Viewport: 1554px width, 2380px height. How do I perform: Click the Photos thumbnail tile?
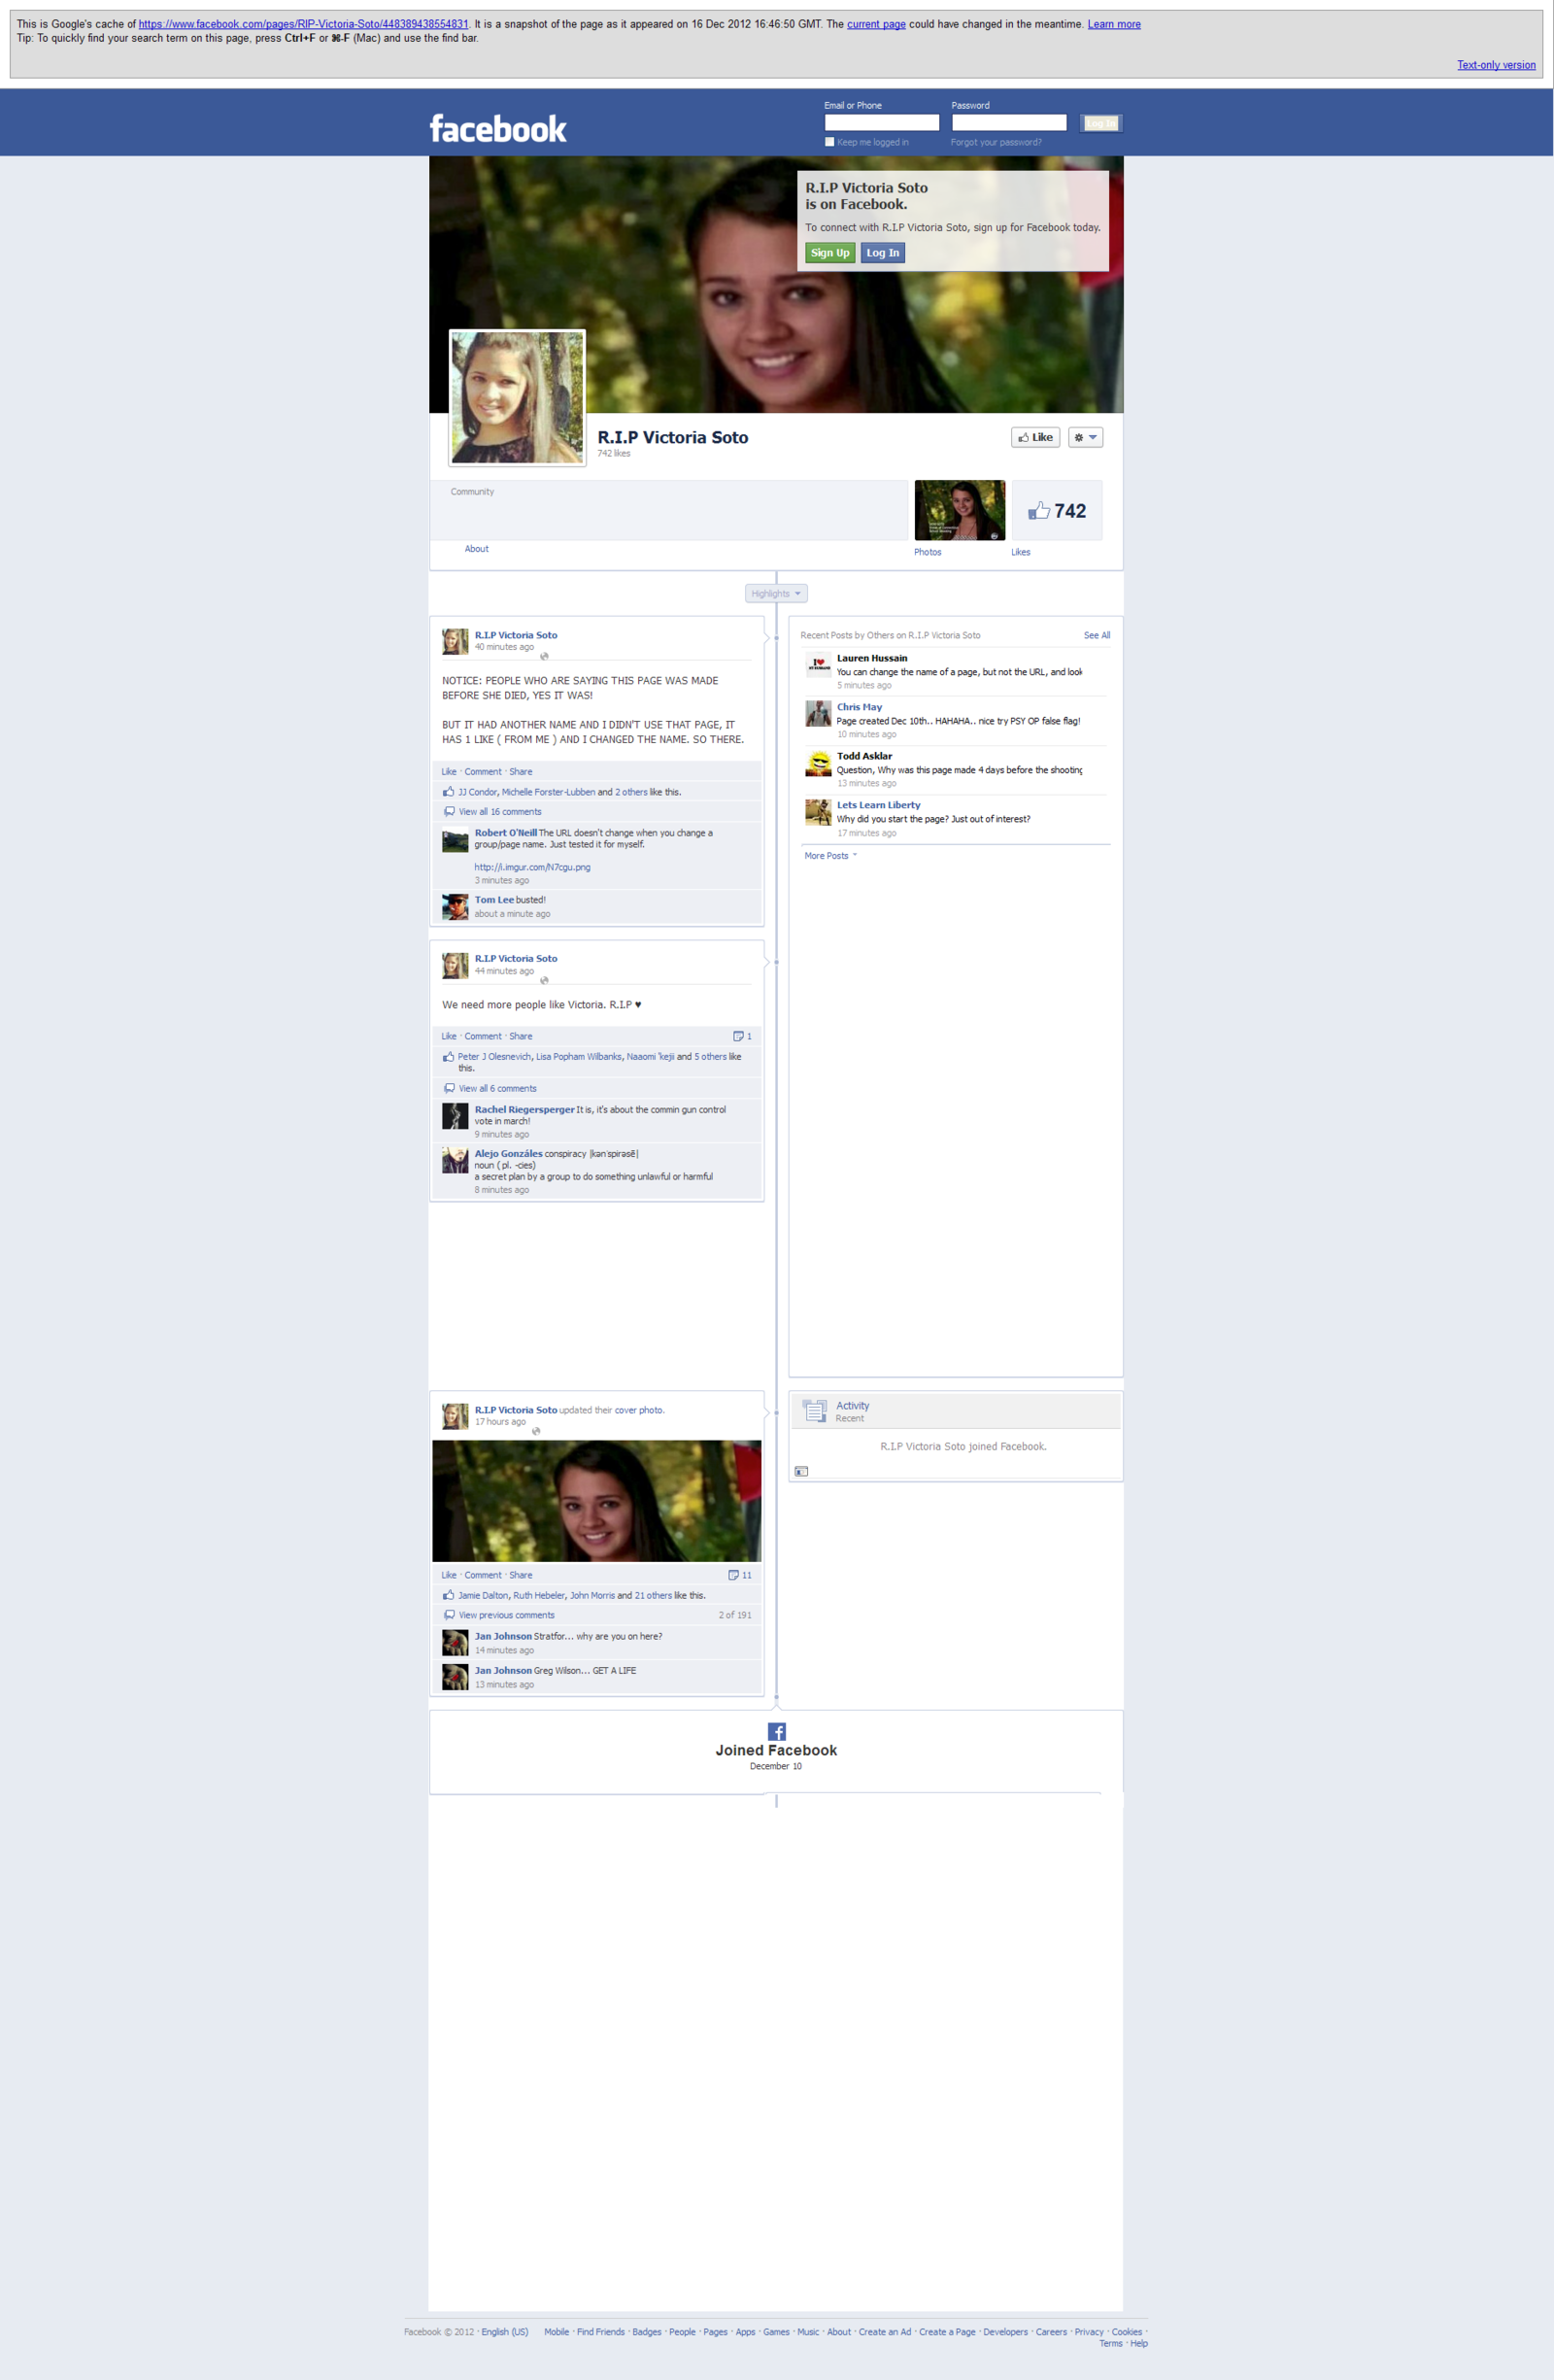click(x=959, y=510)
